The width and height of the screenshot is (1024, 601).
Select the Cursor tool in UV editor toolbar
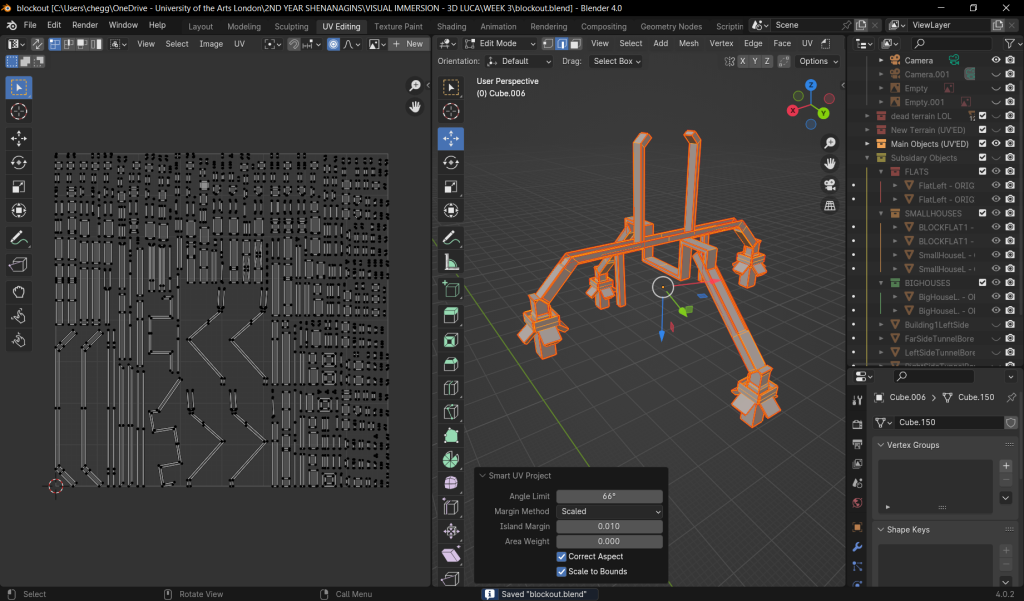[18, 112]
